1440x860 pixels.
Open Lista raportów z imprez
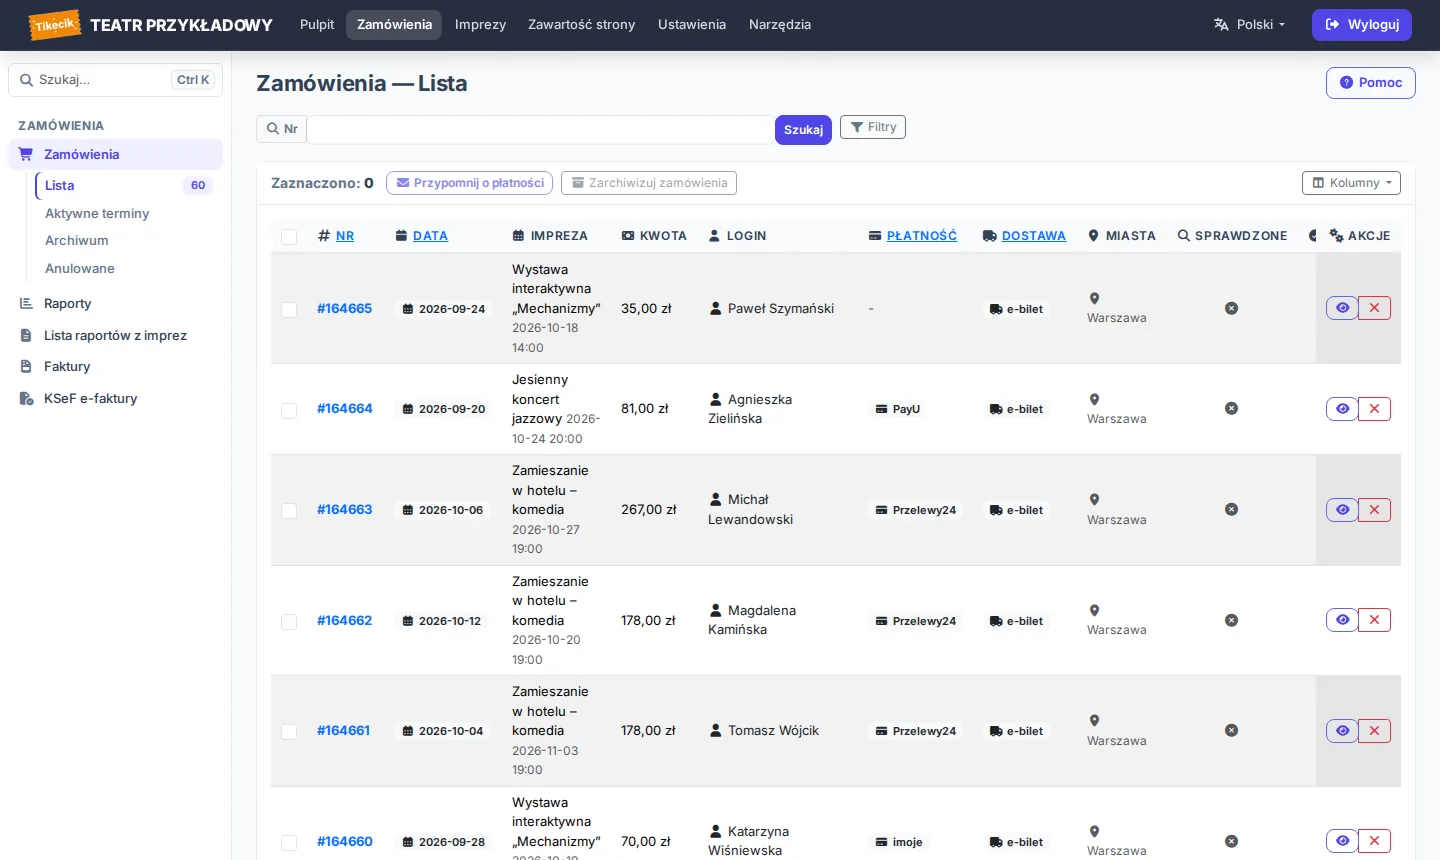tap(115, 335)
